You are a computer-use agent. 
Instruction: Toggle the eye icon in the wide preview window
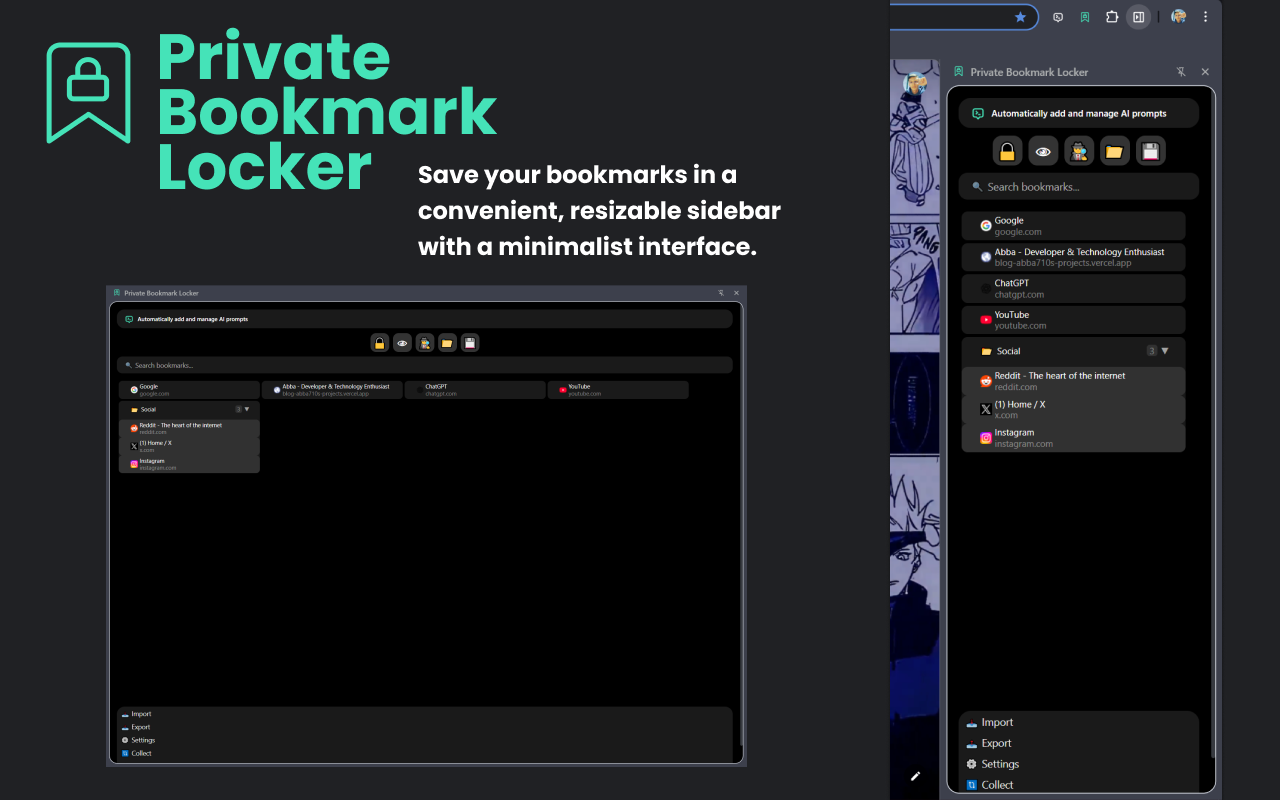pos(402,343)
